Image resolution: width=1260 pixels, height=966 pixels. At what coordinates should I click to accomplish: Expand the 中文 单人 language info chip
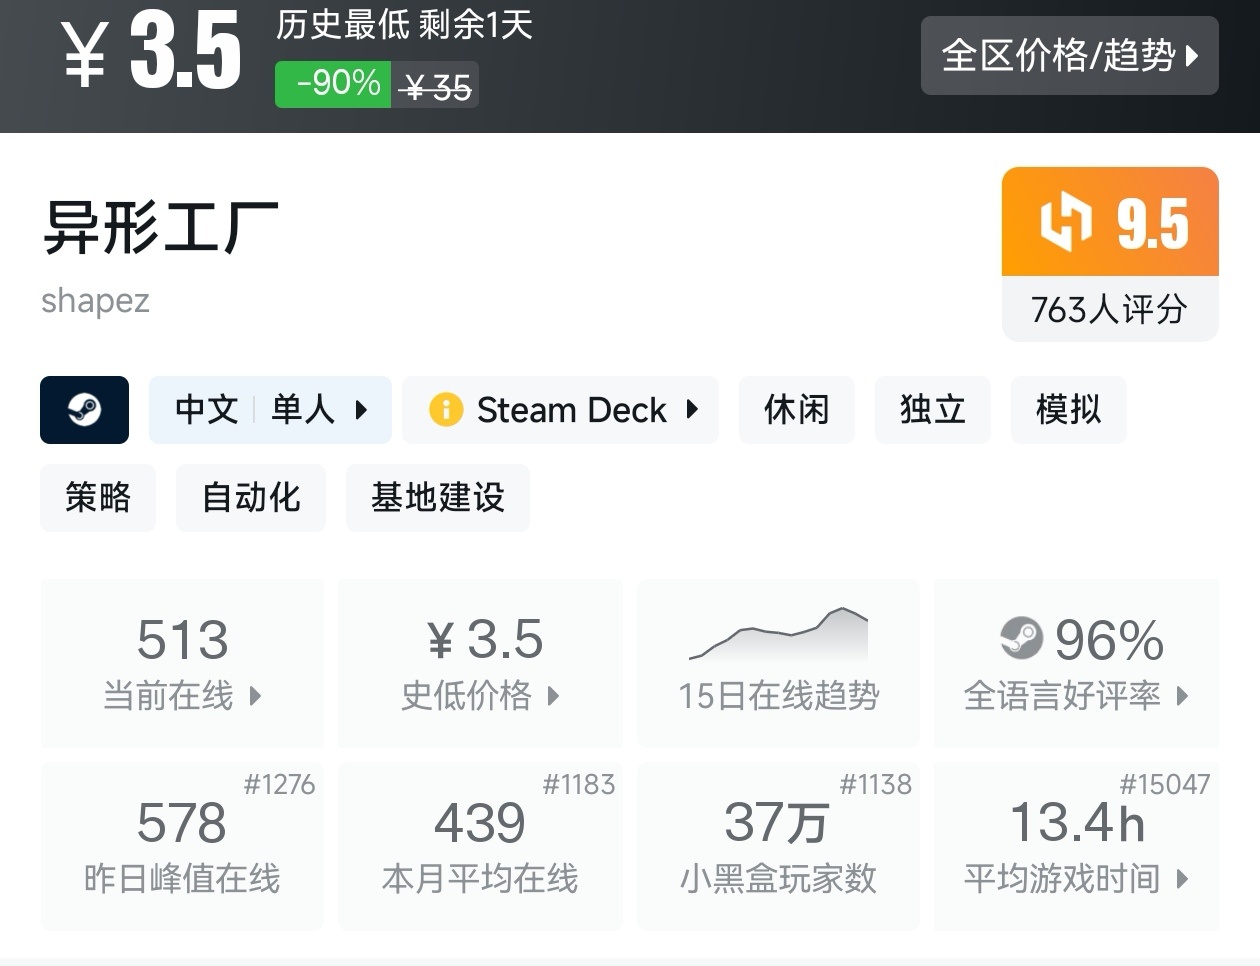coord(270,410)
